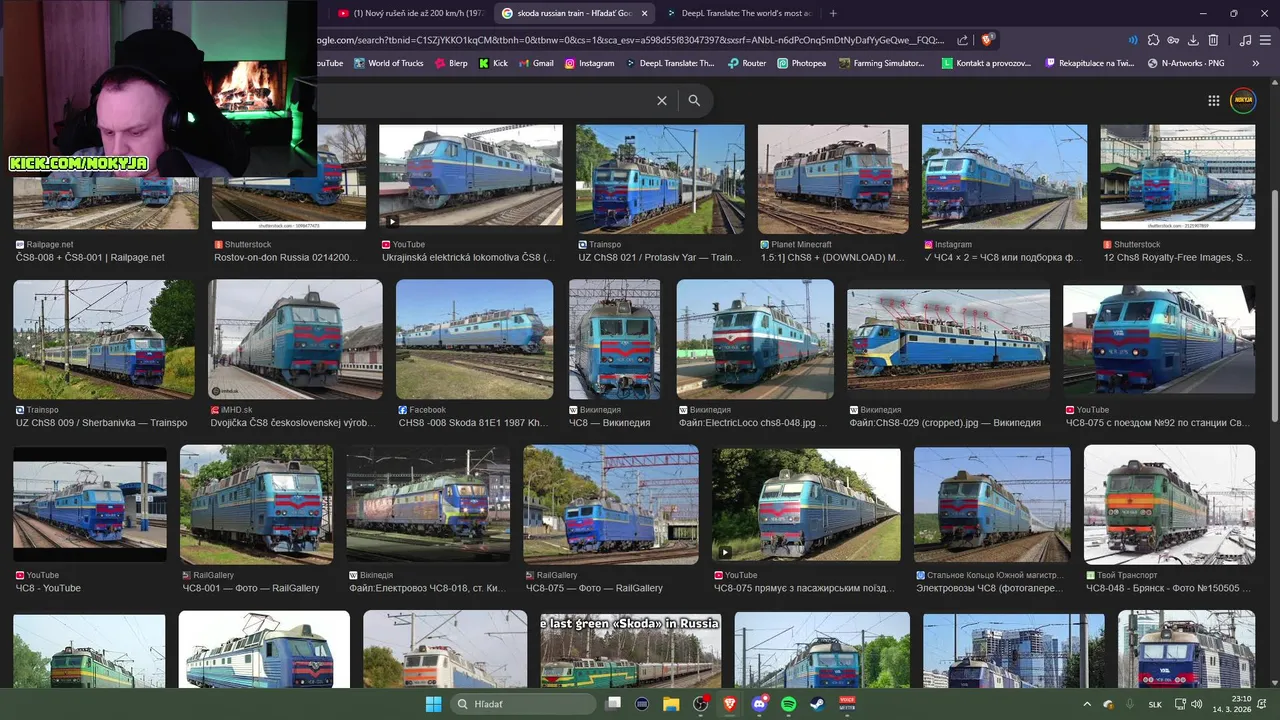1280x720 pixels.
Task: Open the key VPN toolbar icon
Action: click(1173, 40)
